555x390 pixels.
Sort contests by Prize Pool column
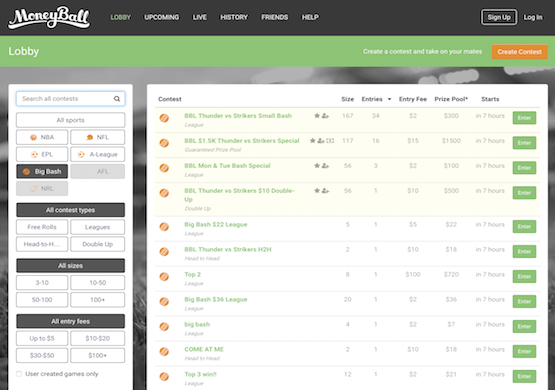(x=451, y=99)
